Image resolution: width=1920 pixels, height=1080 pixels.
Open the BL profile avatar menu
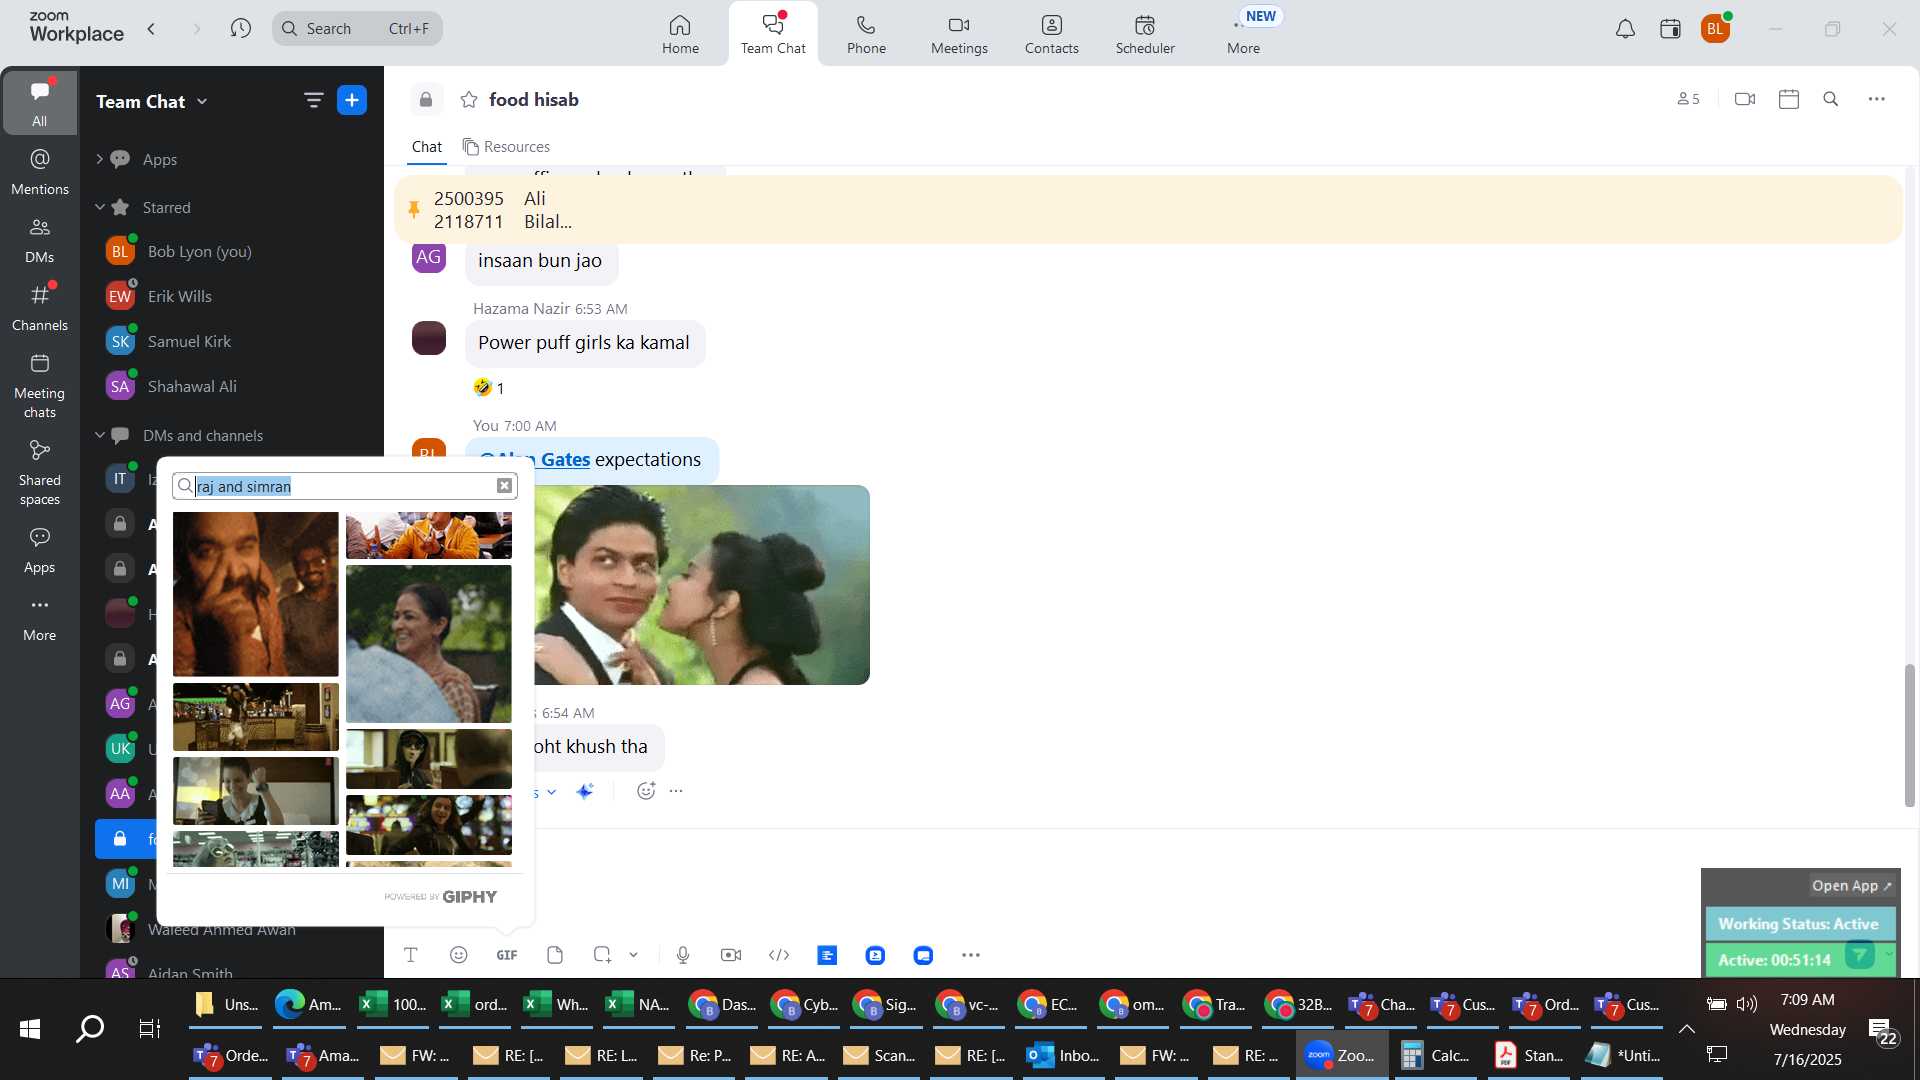pos(1716,29)
